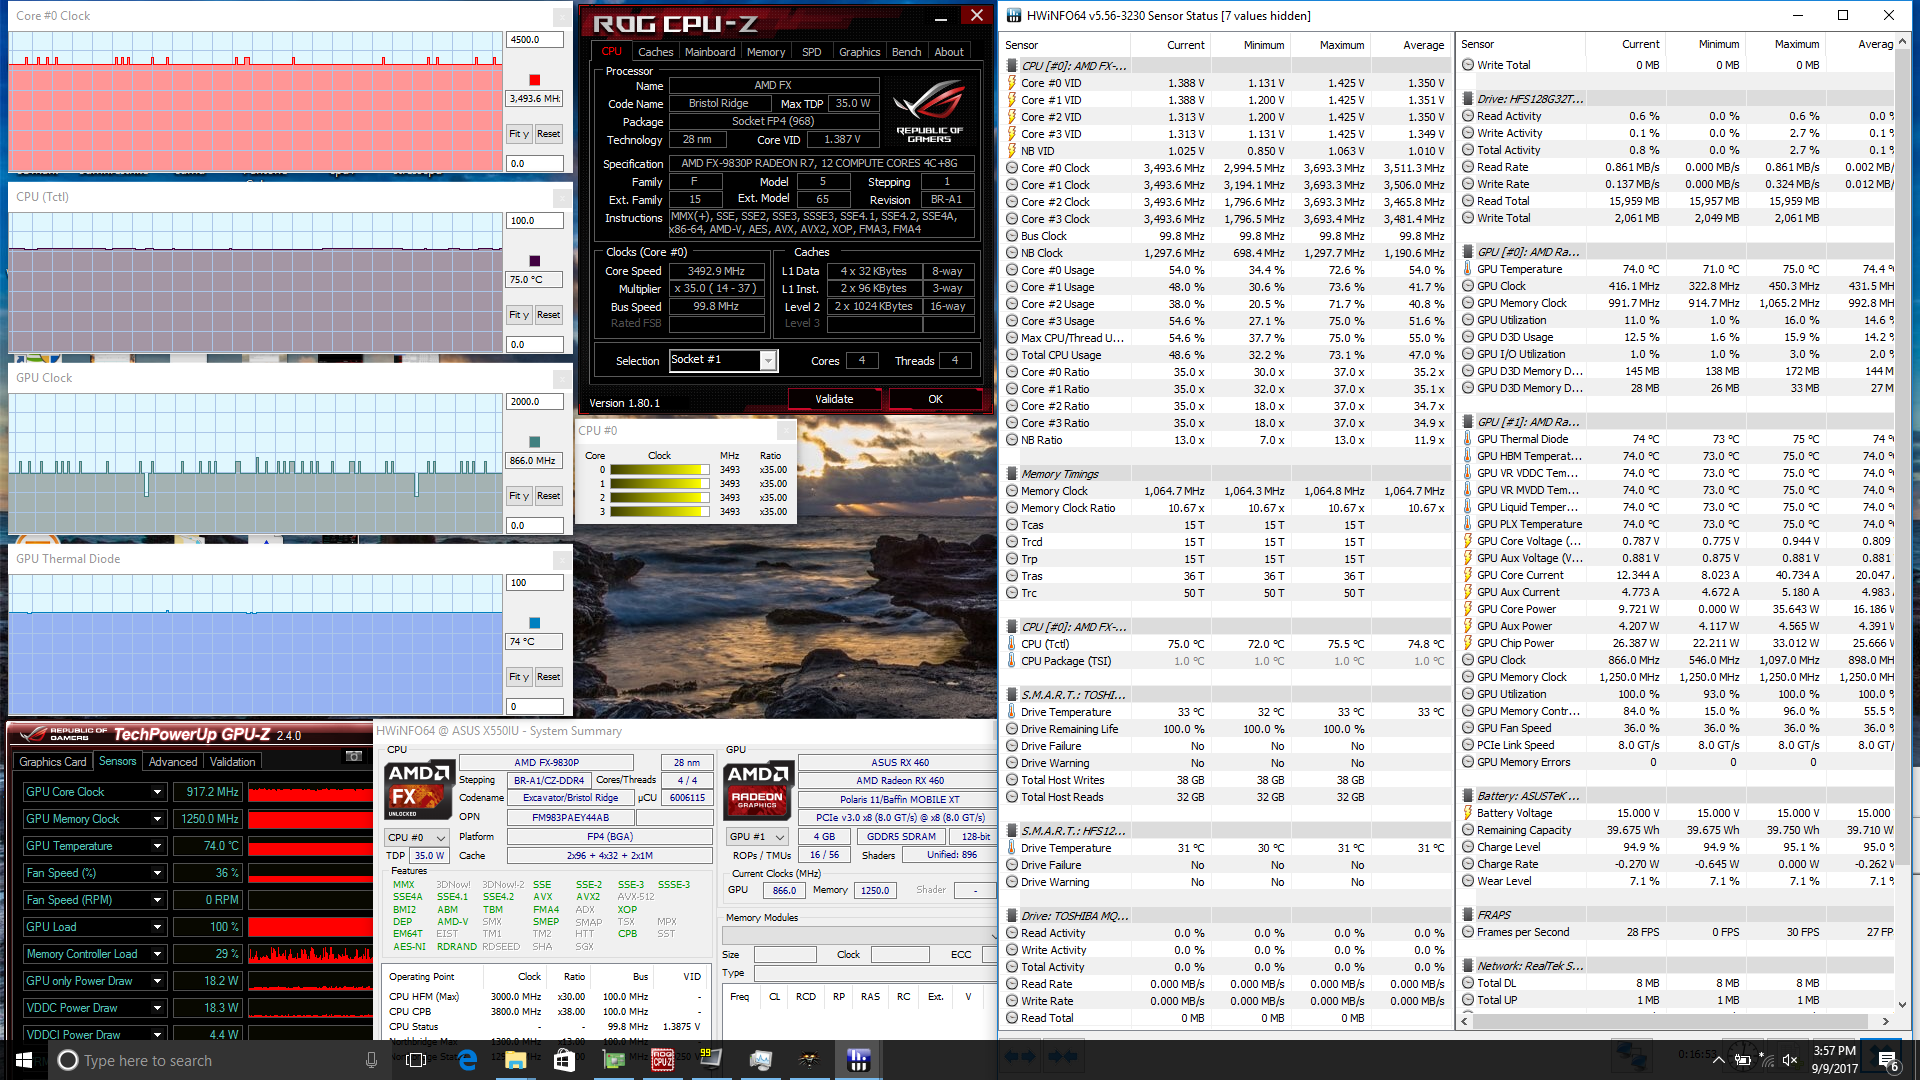Select the Total CPU Usage sensor row

pyautogui.click(x=1227, y=355)
